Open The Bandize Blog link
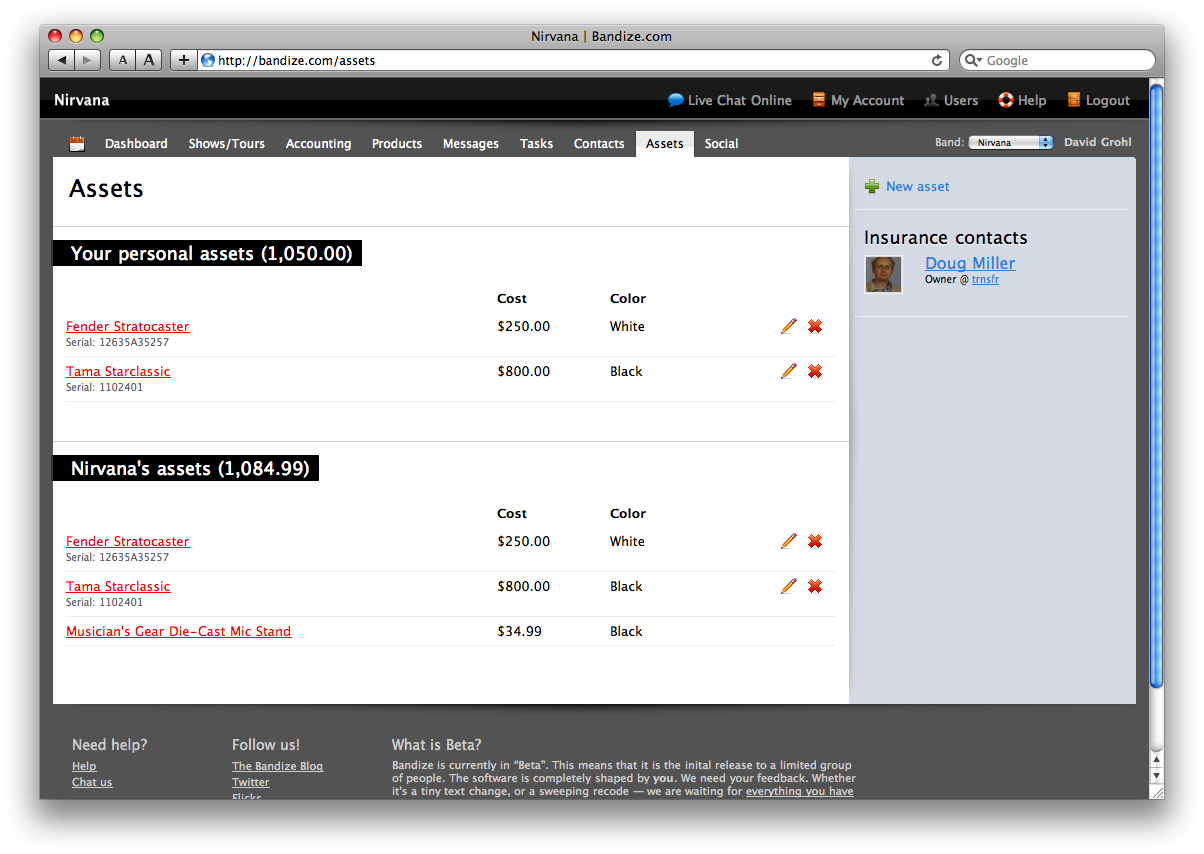This screenshot has width=1204, height=854. click(x=278, y=766)
